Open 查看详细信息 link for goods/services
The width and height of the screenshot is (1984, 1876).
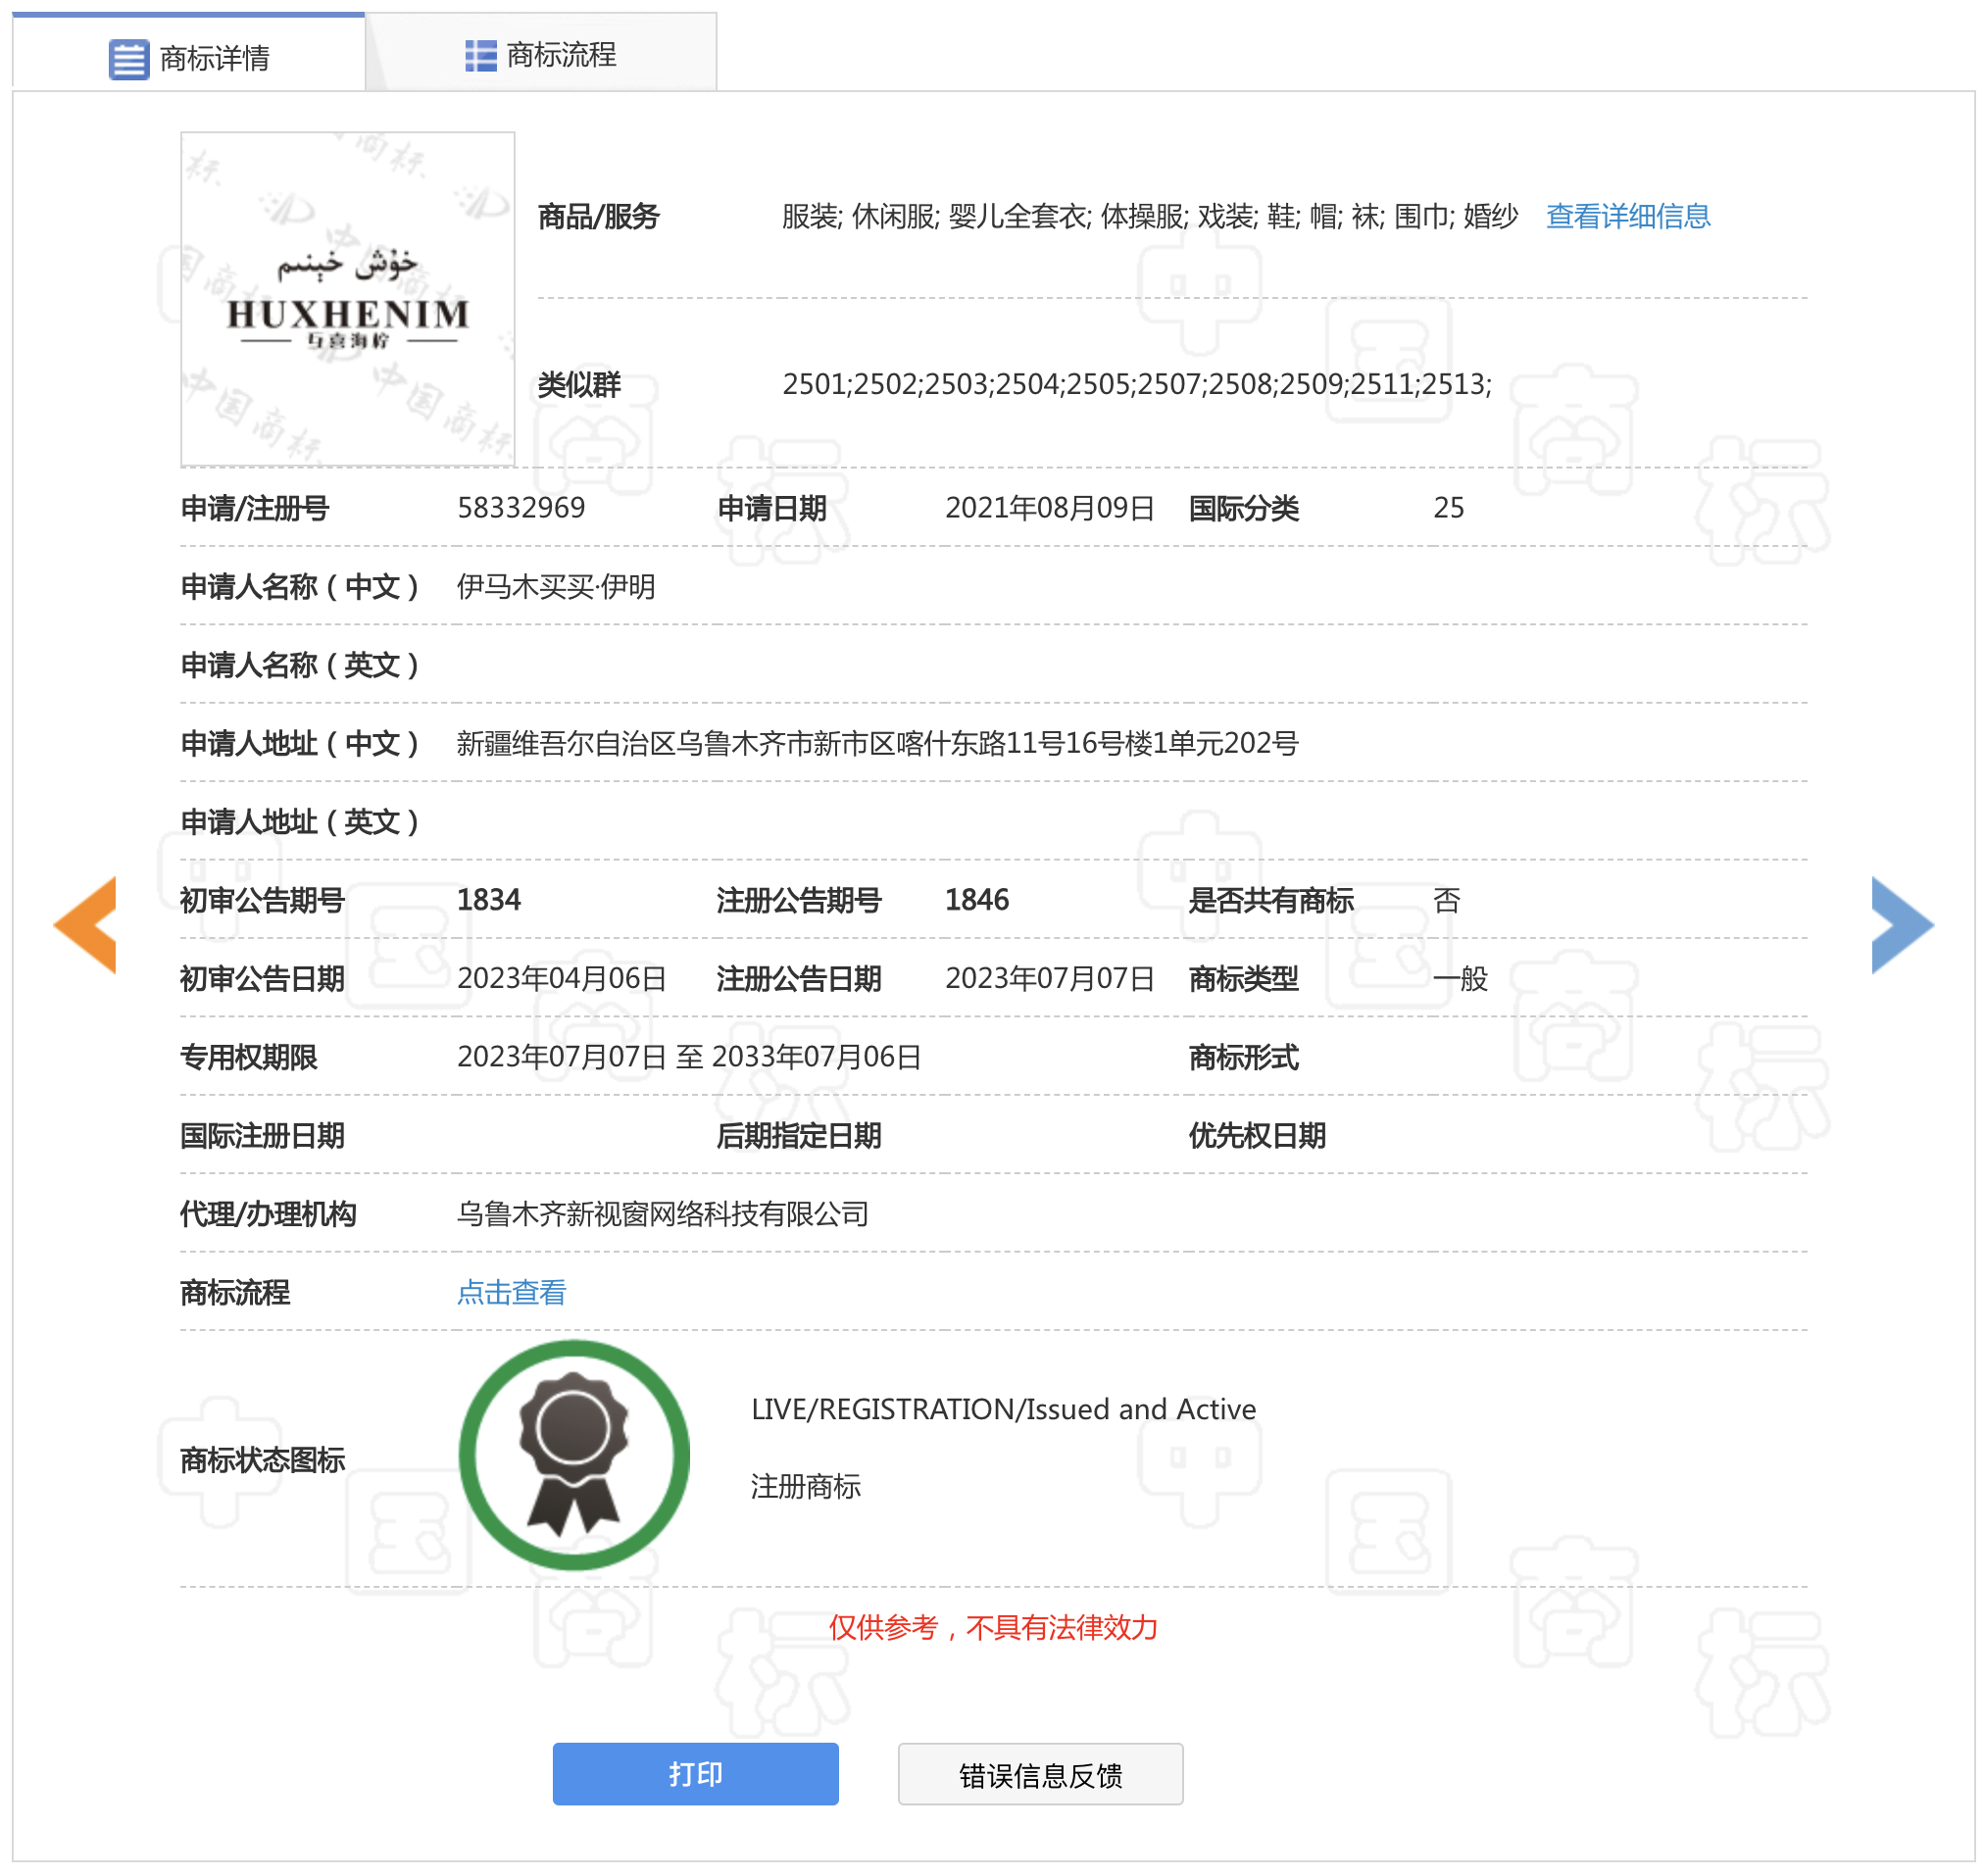pyautogui.click(x=1627, y=216)
